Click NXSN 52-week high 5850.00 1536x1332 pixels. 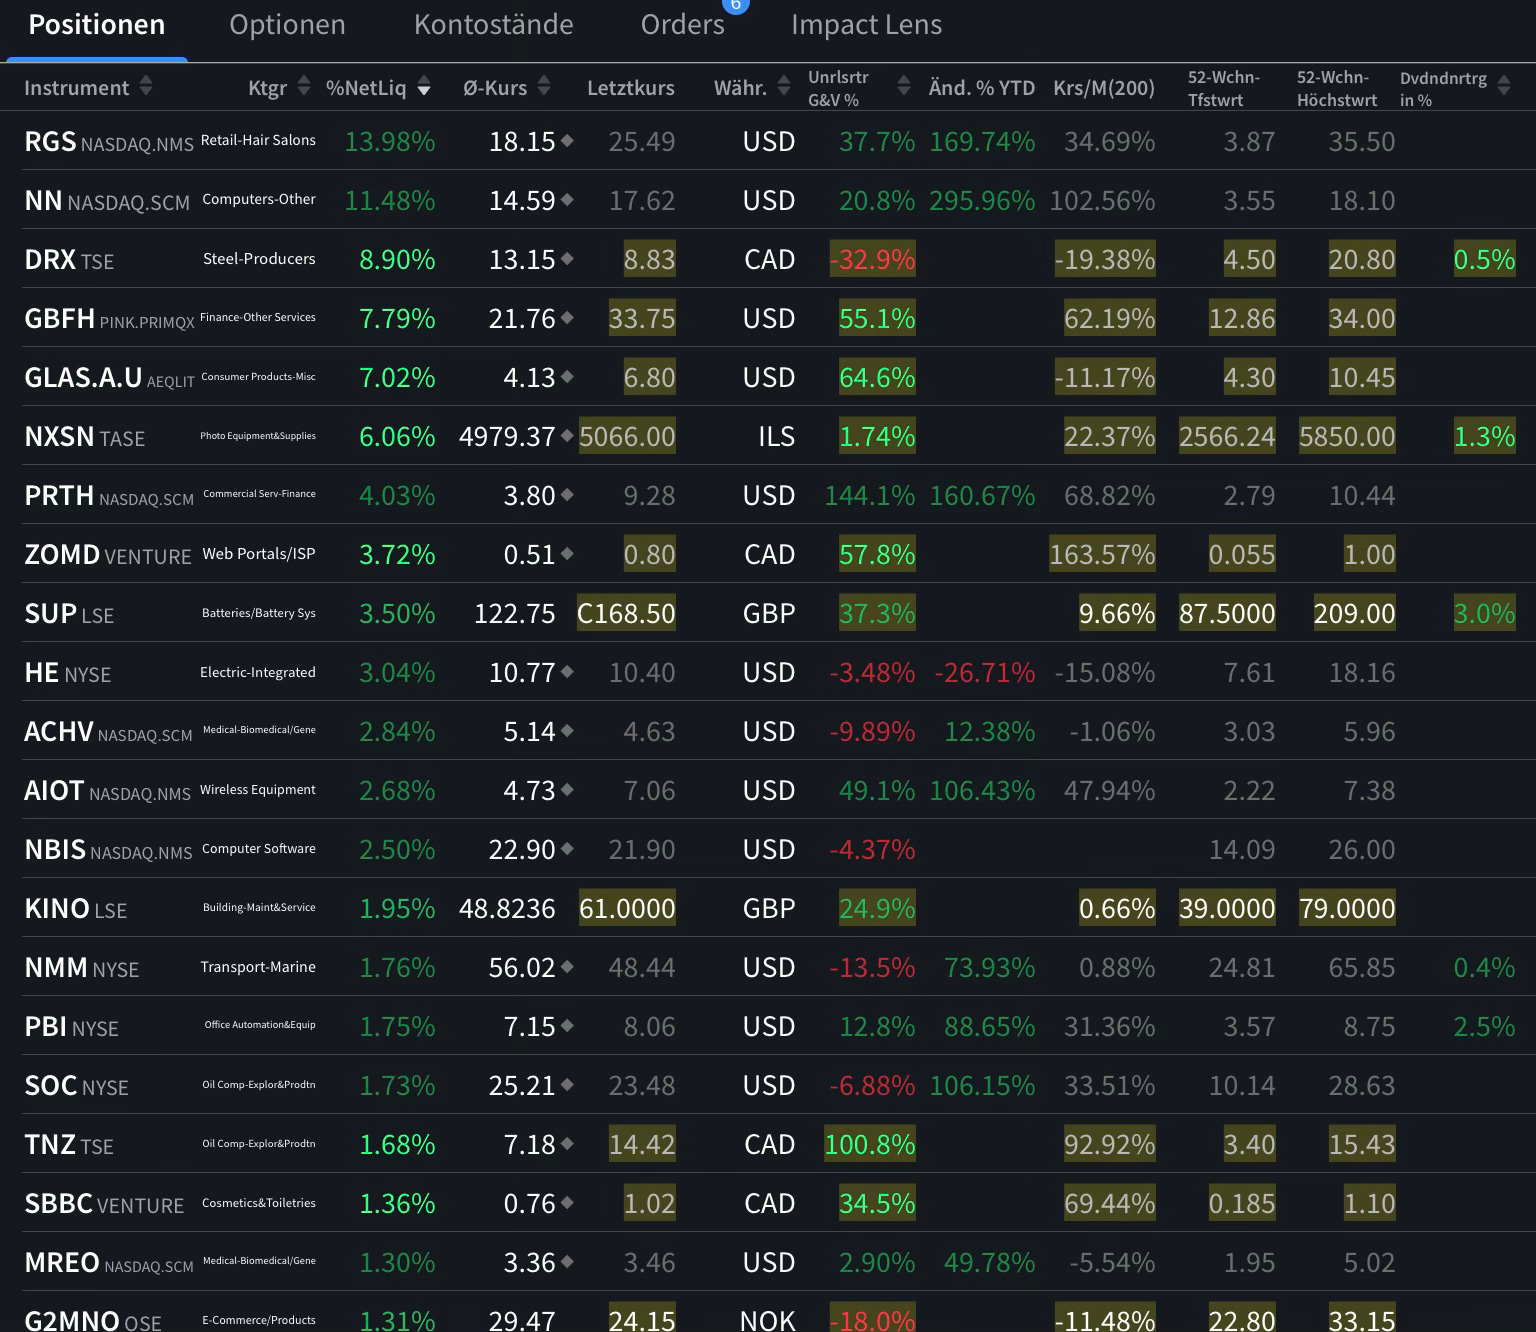pos(1347,436)
